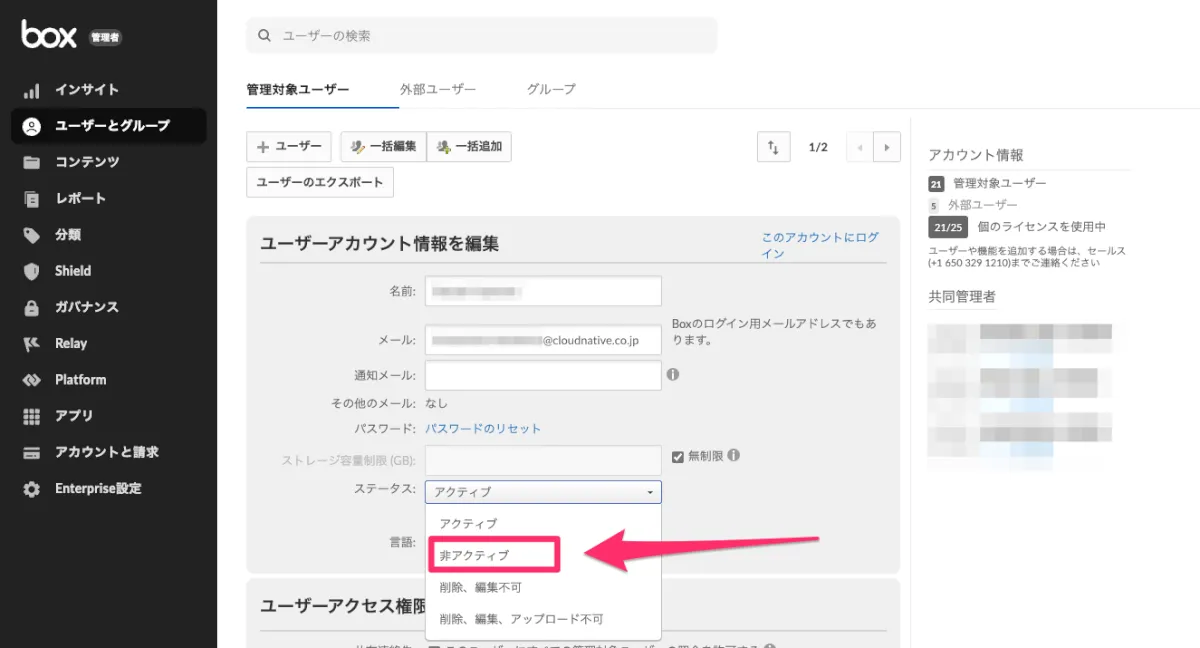The width and height of the screenshot is (1200, 648).
Task: Click the レポート report icon
Action: click(x=32, y=199)
